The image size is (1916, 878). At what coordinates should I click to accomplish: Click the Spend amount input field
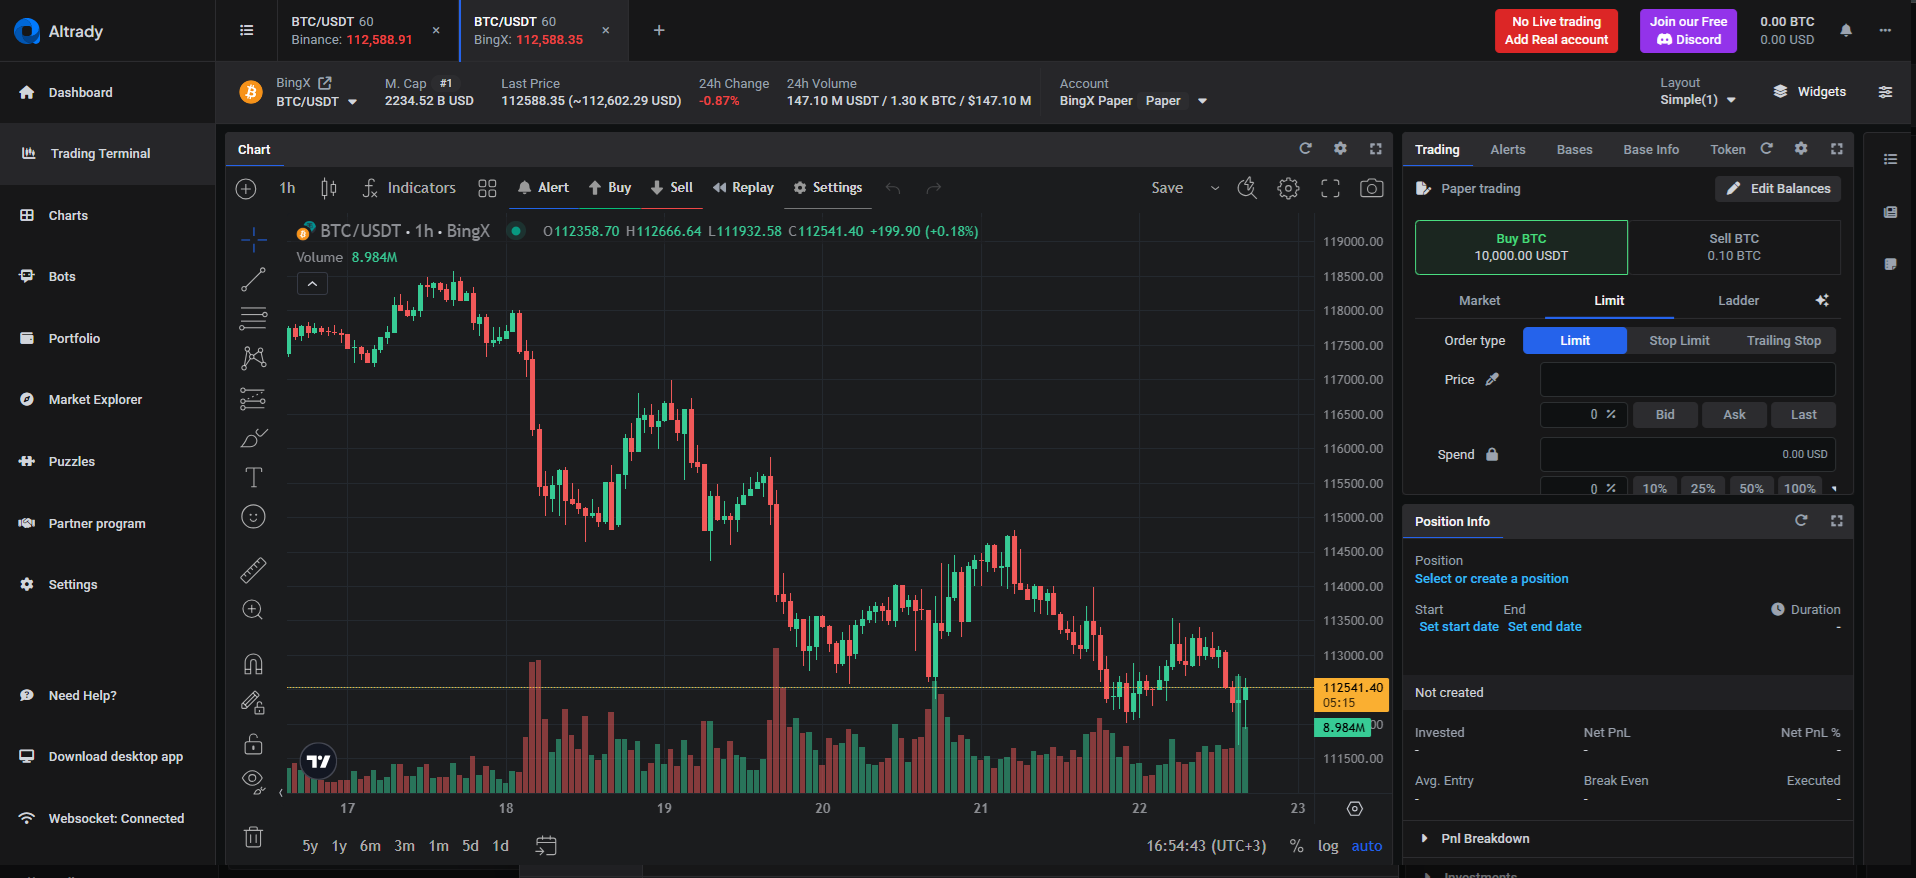click(1687, 455)
